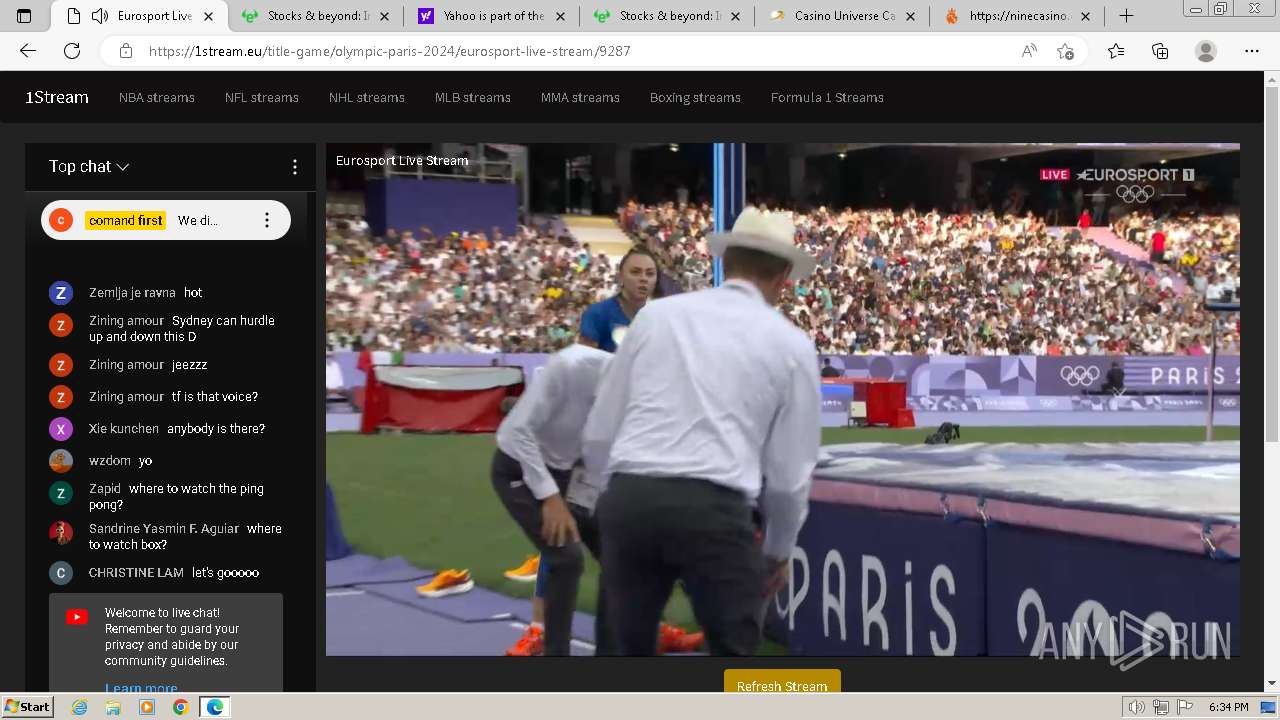Click the Action Center flag icon
This screenshot has height=720, width=1280.
point(1184,707)
